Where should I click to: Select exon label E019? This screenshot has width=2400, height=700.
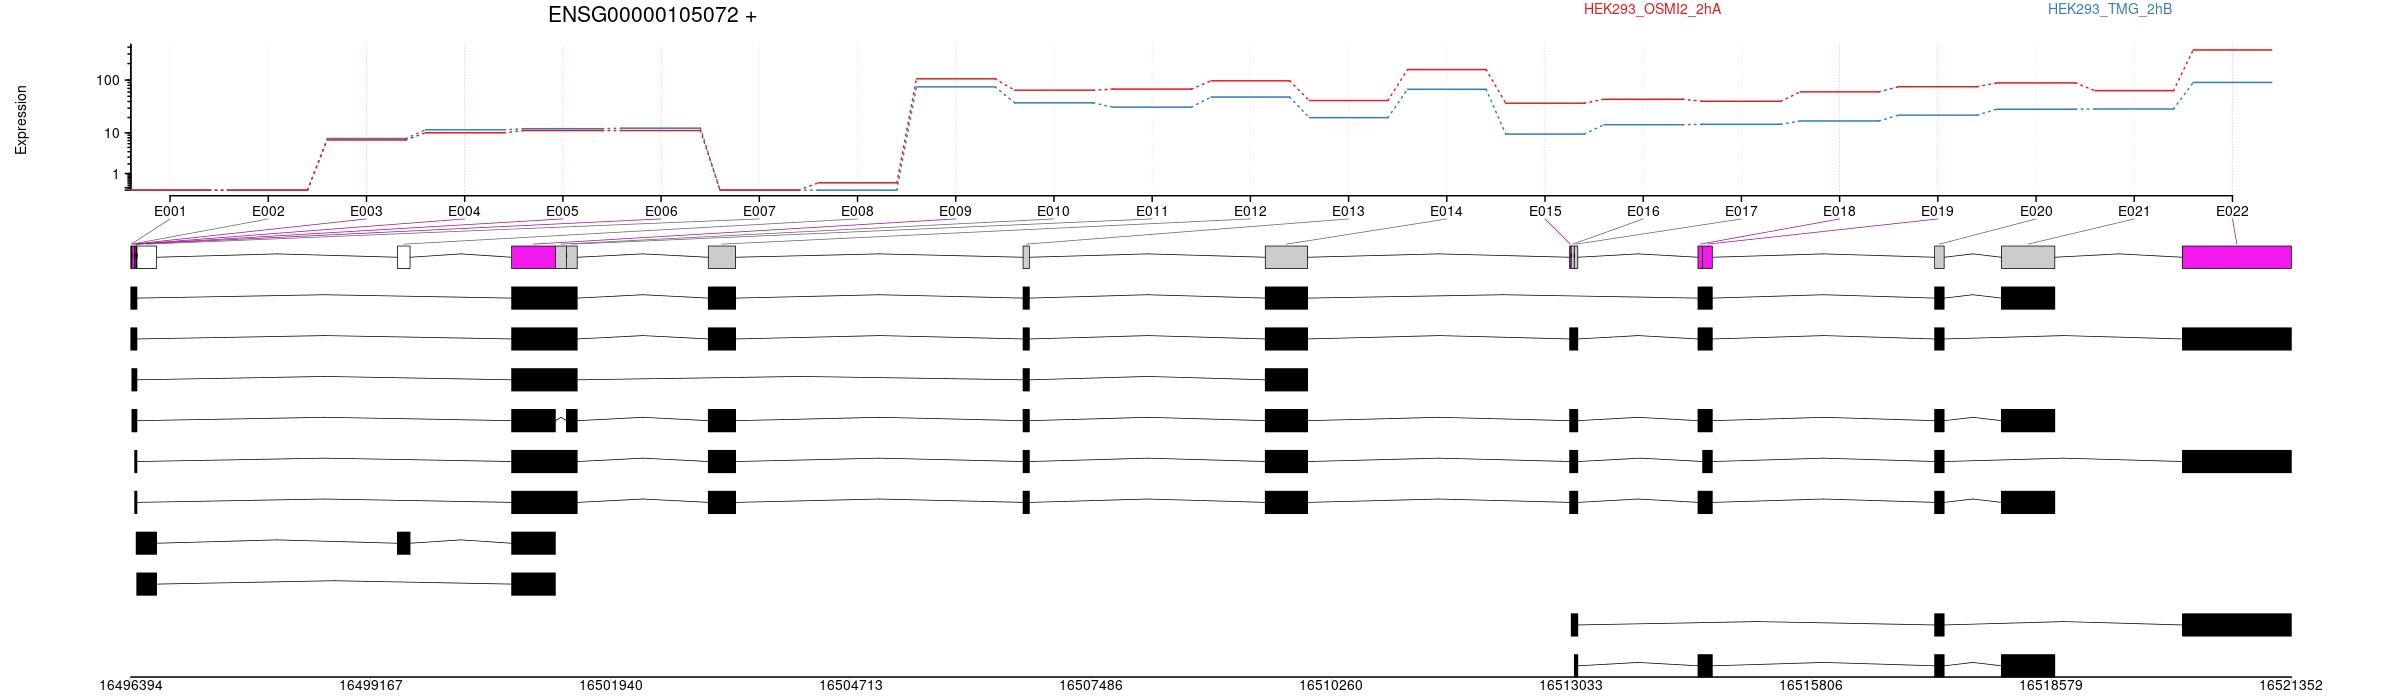(1937, 211)
